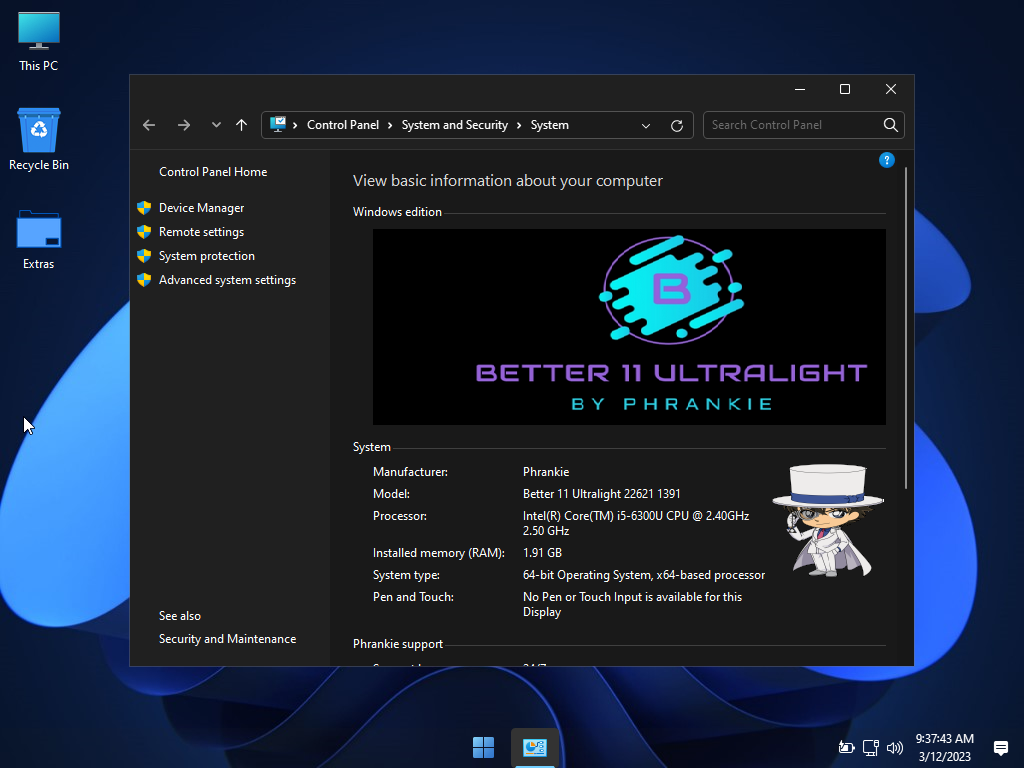Expand chevron before Control Panel breadcrumb
Screen dimensions: 1024x768
(x=295, y=125)
